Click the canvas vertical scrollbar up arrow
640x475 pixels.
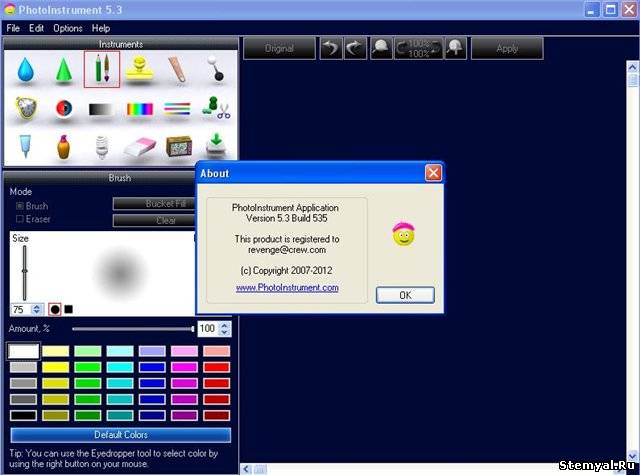632,67
